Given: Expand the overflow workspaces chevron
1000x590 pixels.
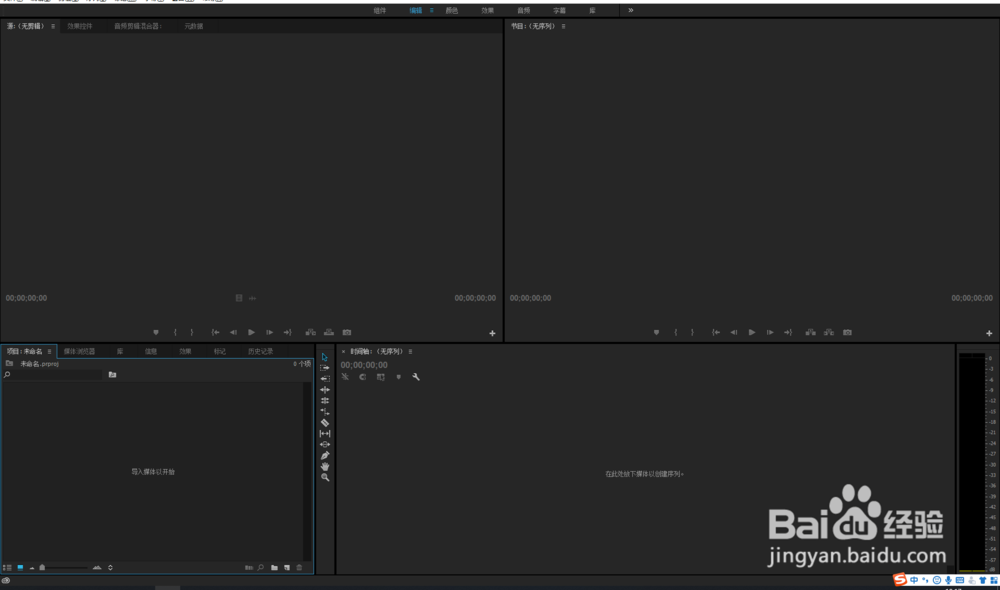Looking at the screenshot, I should [631, 10].
